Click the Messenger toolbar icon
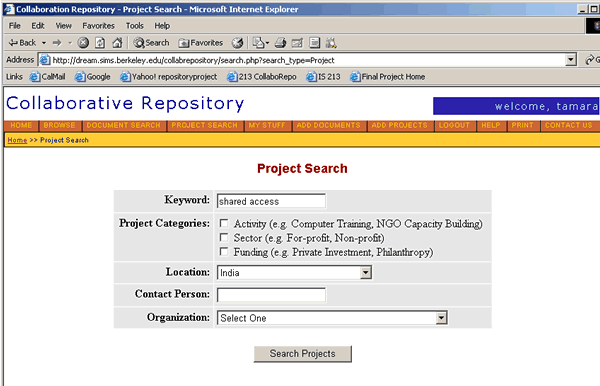 click(x=331, y=43)
